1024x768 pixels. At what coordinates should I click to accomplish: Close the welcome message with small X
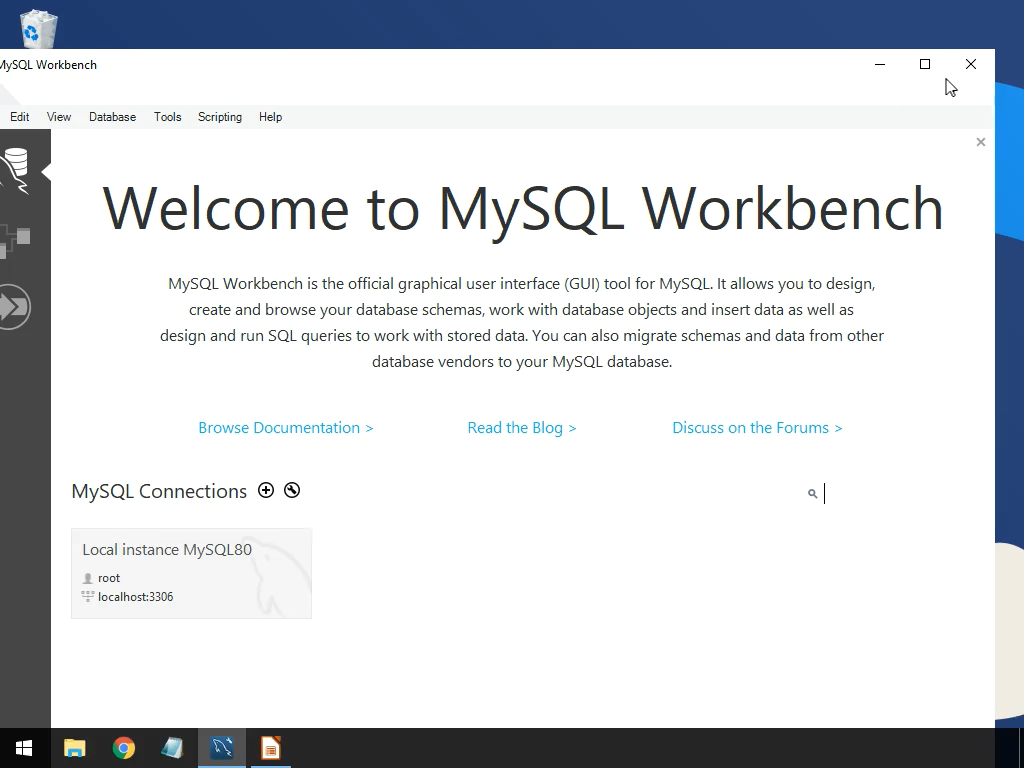tap(980, 142)
